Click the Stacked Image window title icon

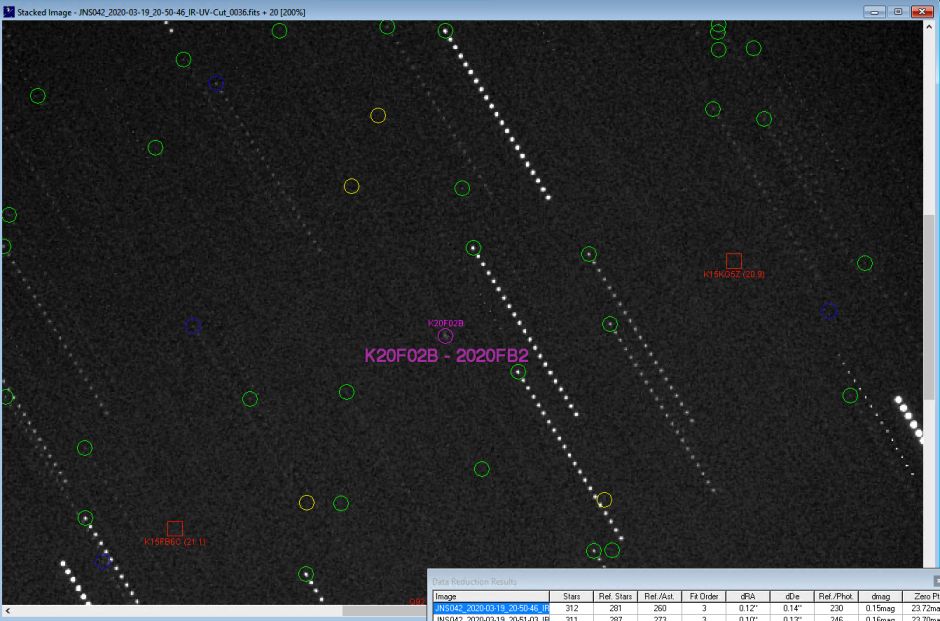[x=10, y=11]
